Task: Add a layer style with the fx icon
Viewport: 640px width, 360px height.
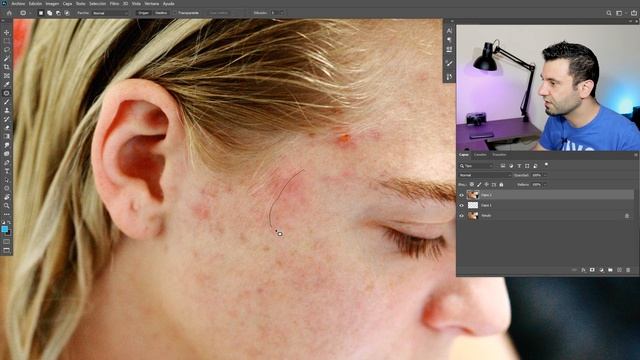Action: (583, 270)
